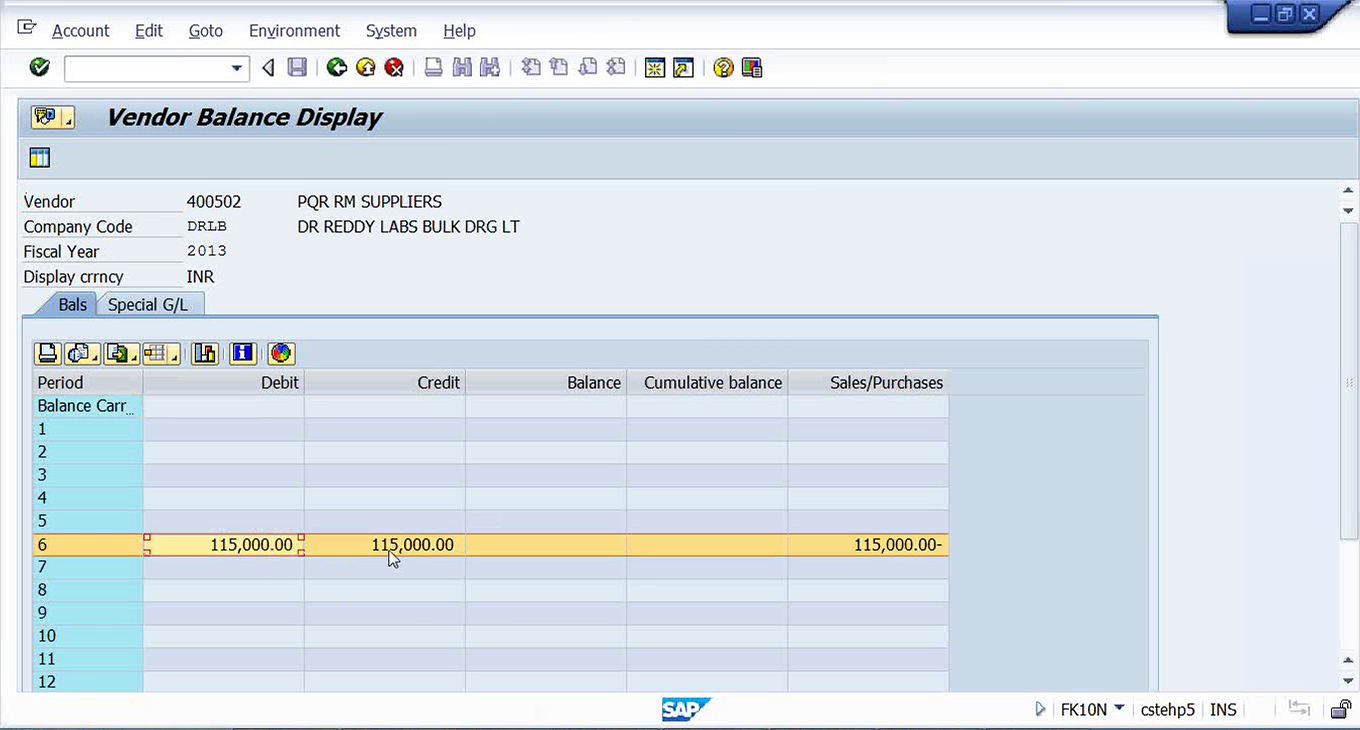Open Help with the question mark icon
The image size is (1360, 730).
723,68
